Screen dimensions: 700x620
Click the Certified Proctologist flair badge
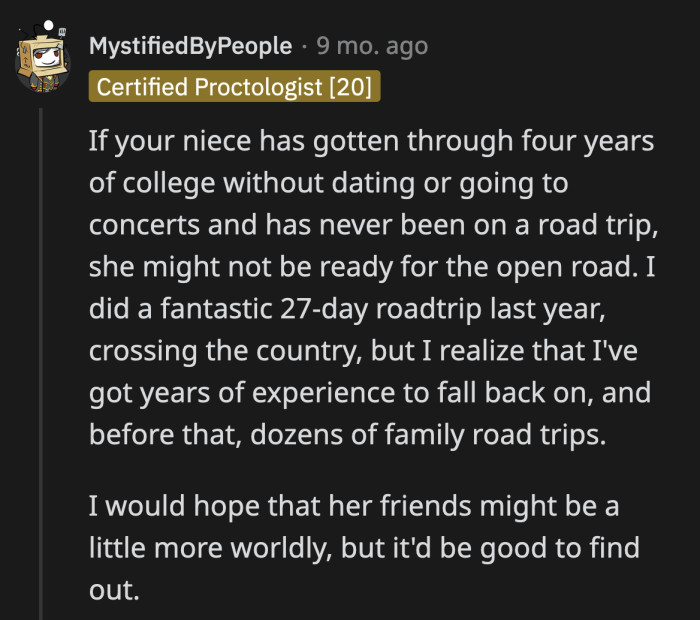[235, 88]
